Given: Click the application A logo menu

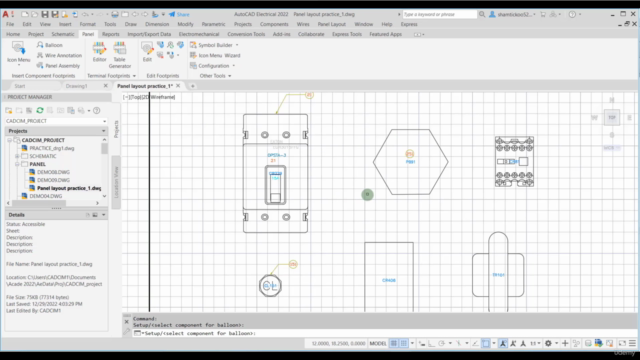Looking at the screenshot, I should 5,14.
